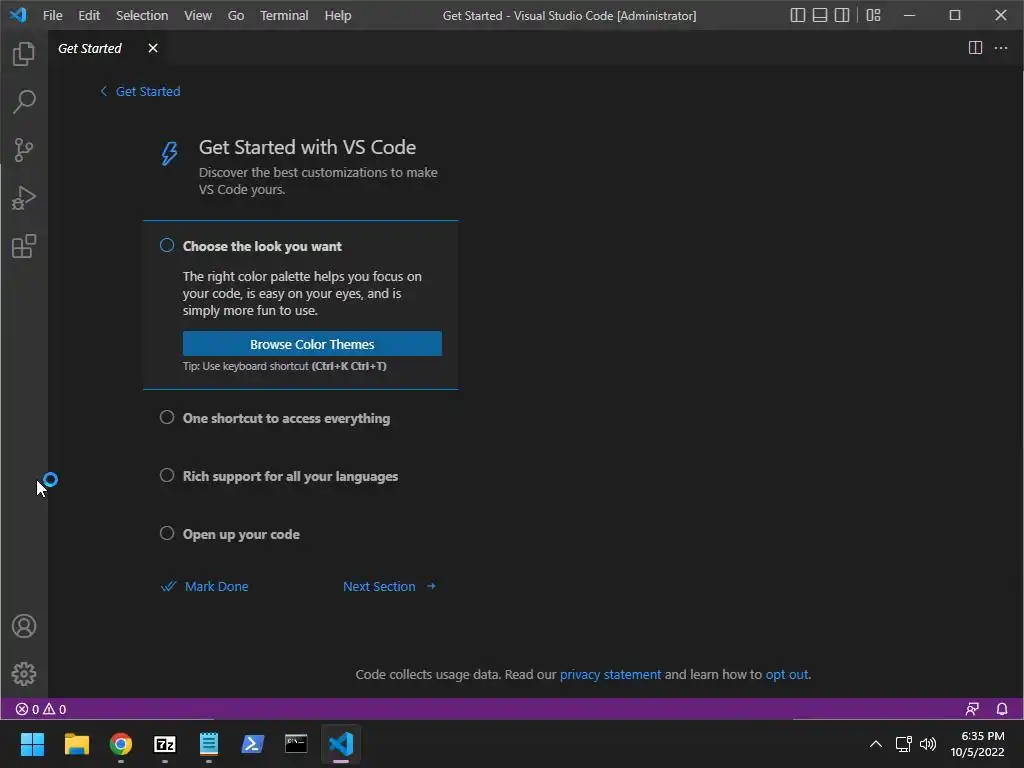Toggle the secondary side bar layout icon
This screenshot has height=768, width=1024.
(842, 15)
